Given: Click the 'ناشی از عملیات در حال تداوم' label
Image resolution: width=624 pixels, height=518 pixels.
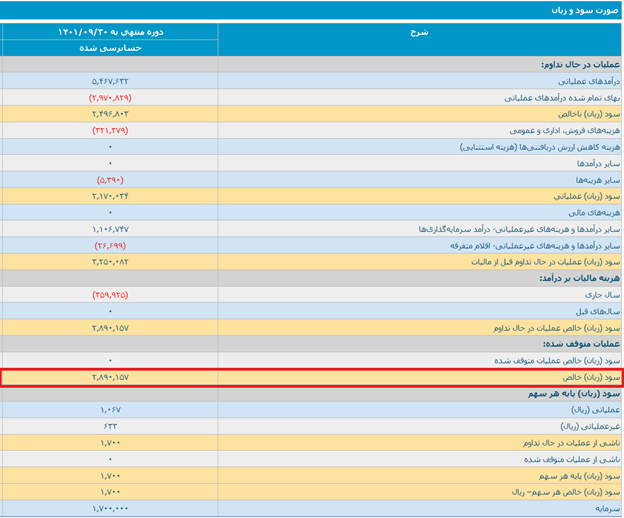Looking at the screenshot, I should 571,443.
